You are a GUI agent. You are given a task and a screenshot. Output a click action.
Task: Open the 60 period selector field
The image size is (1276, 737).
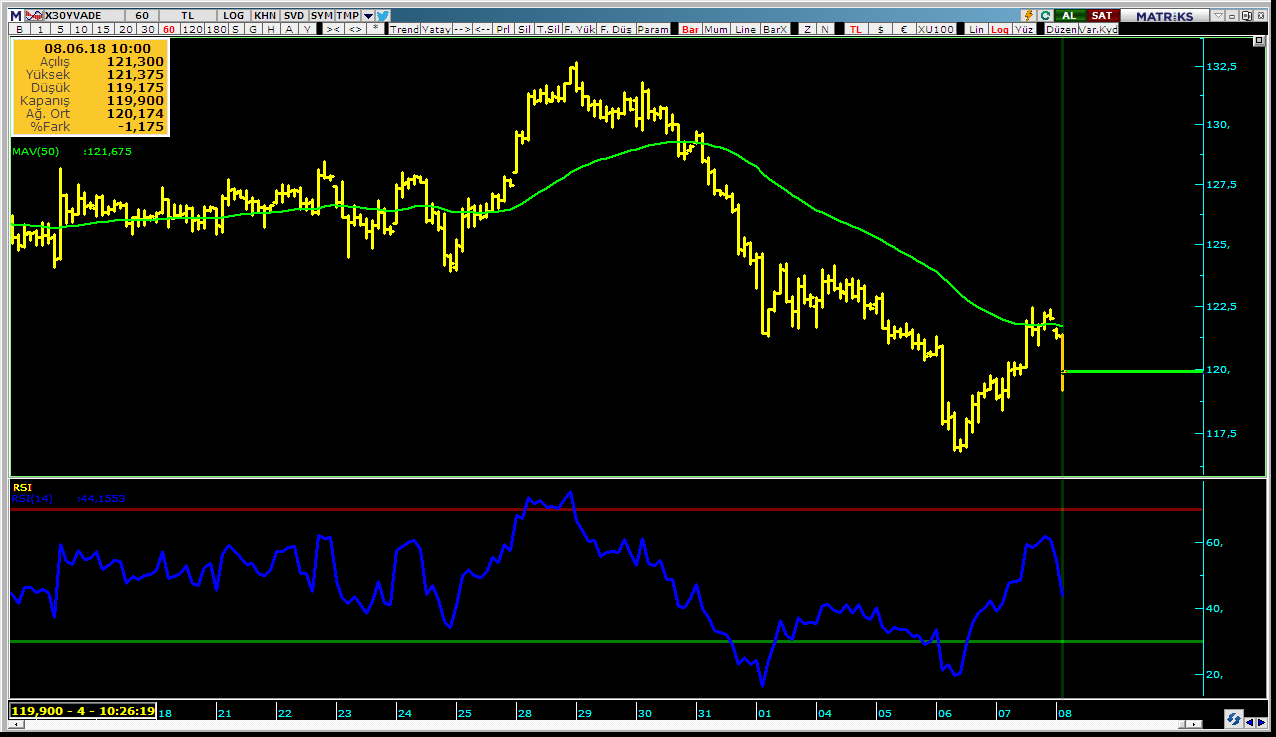141,16
